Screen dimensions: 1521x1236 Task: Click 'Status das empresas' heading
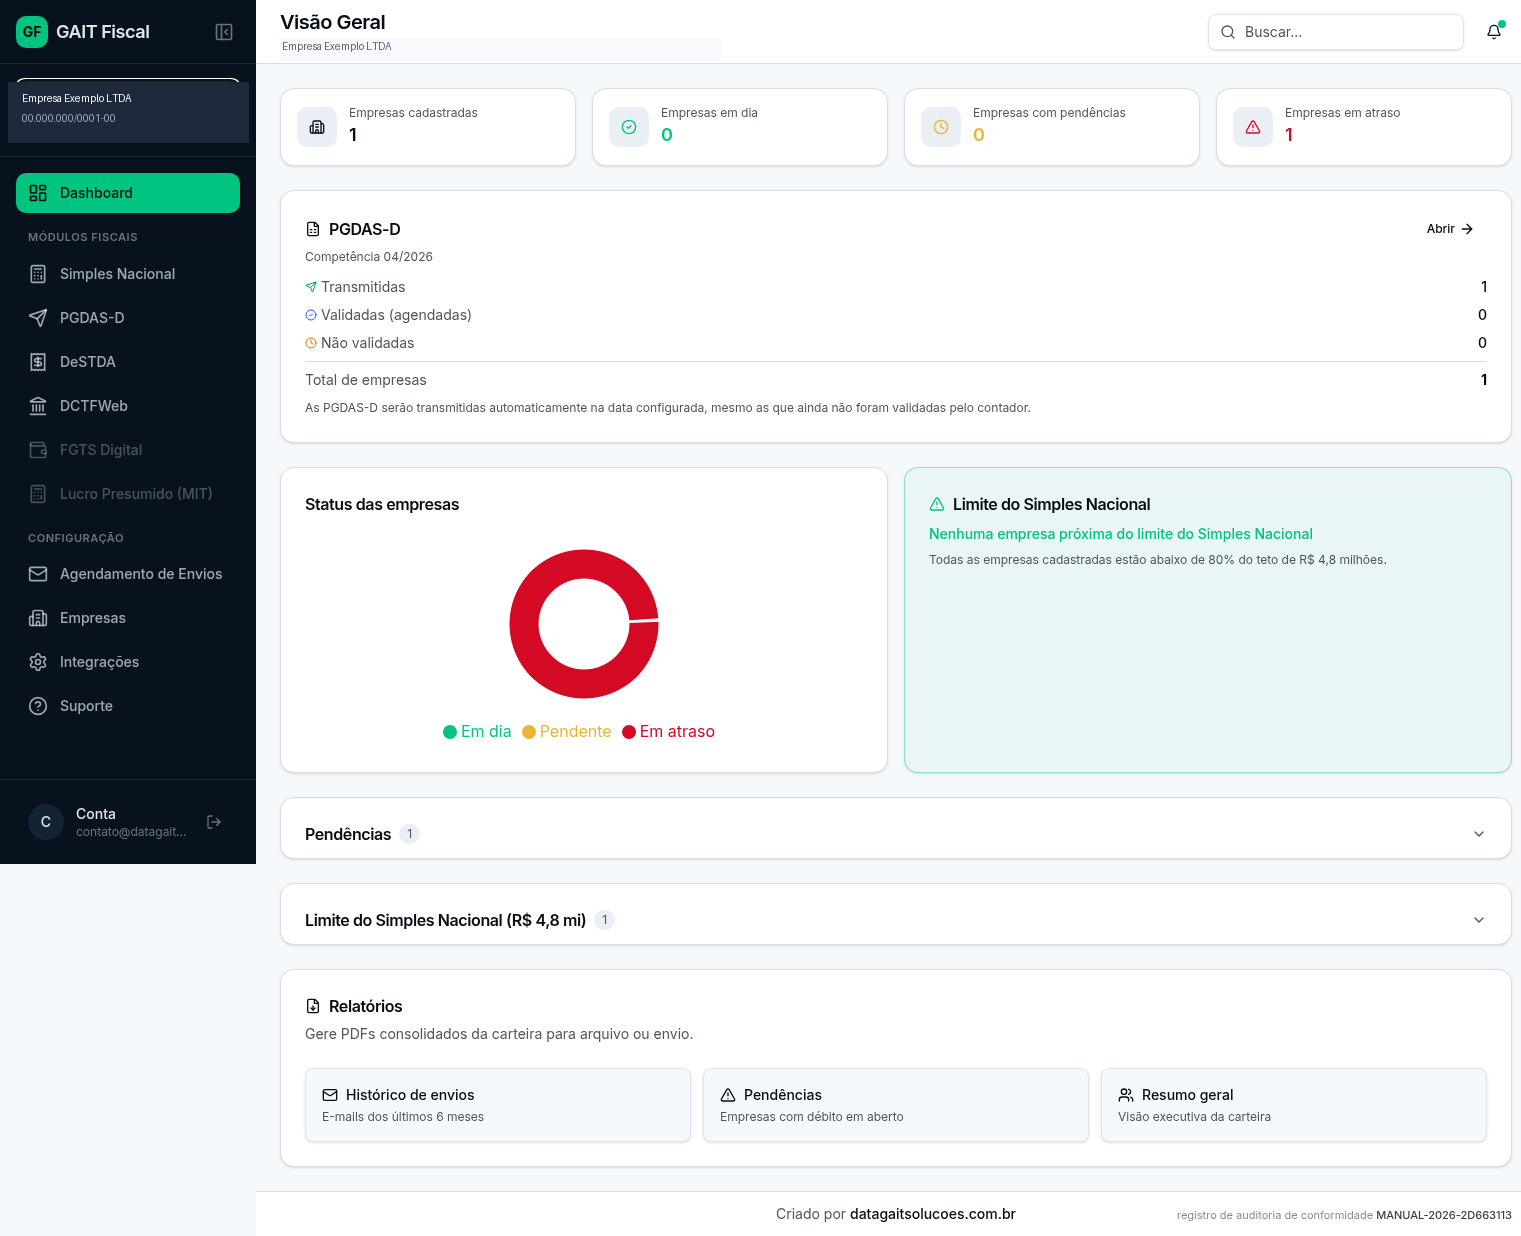point(382,504)
